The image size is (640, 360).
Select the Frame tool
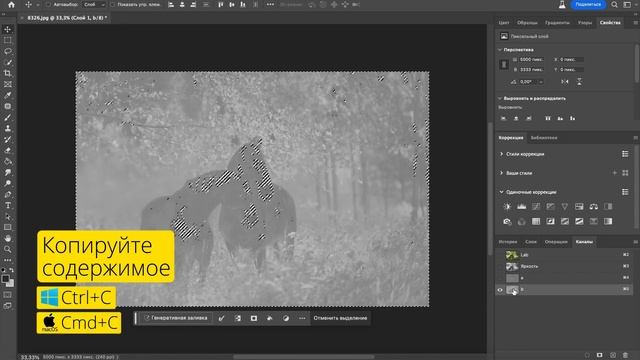tap(7, 84)
